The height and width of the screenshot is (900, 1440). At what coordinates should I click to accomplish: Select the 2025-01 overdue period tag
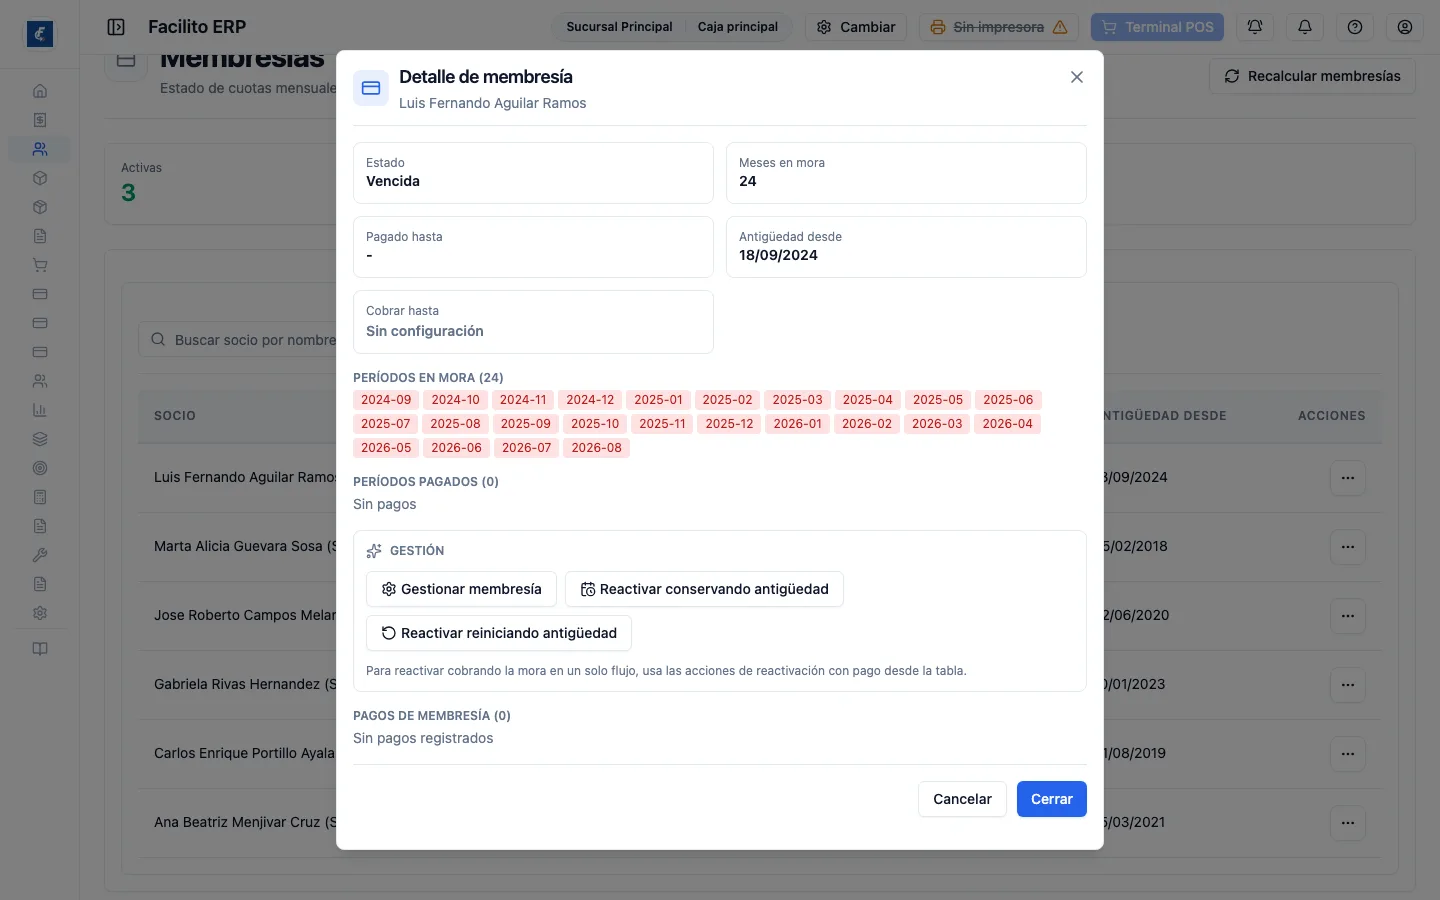click(x=658, y=400)
